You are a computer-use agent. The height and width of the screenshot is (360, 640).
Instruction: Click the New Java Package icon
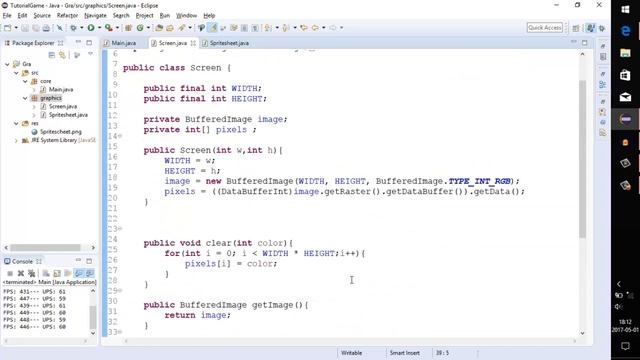click(128, 28)
